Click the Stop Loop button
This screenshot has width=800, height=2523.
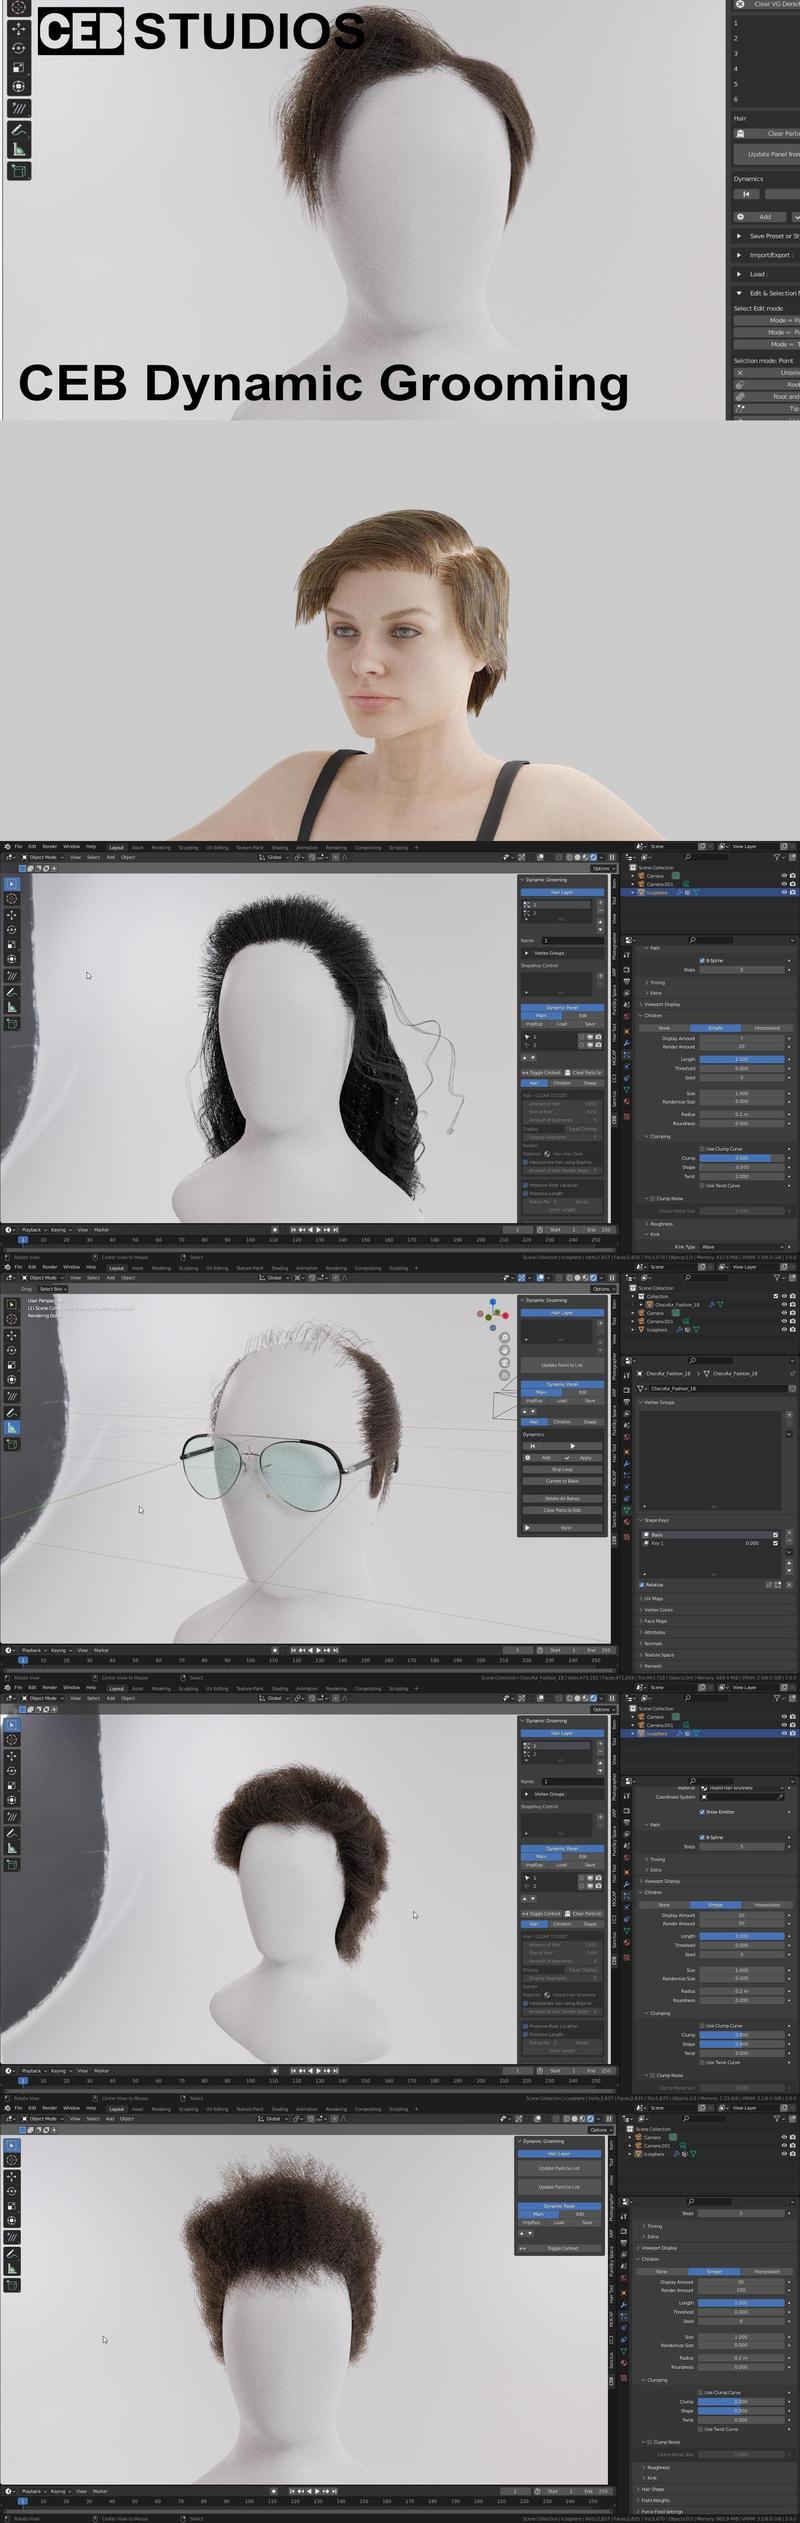tap(562, 1469)
